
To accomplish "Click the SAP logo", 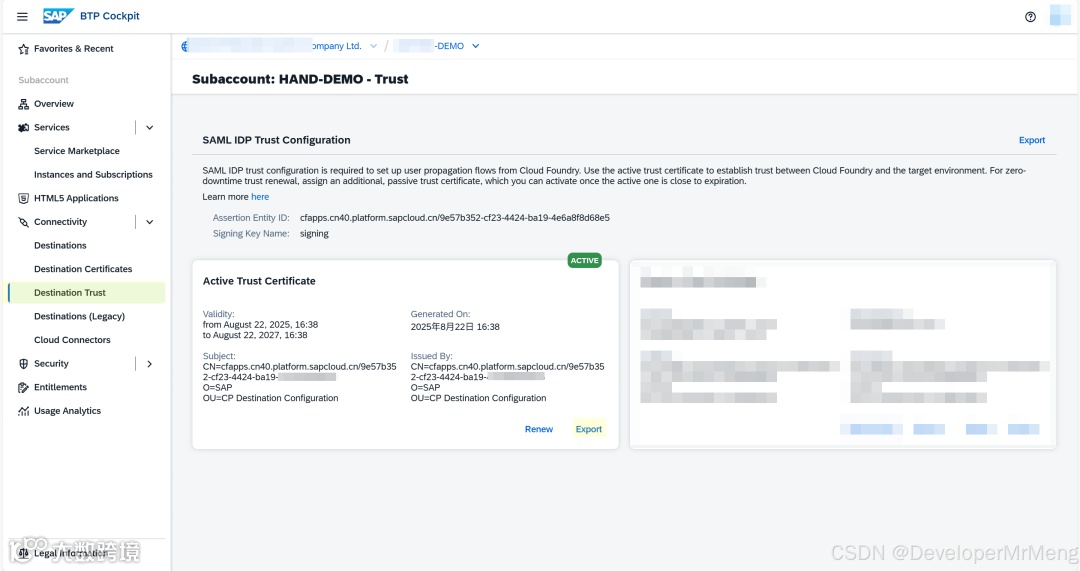I will click(58, 16).
